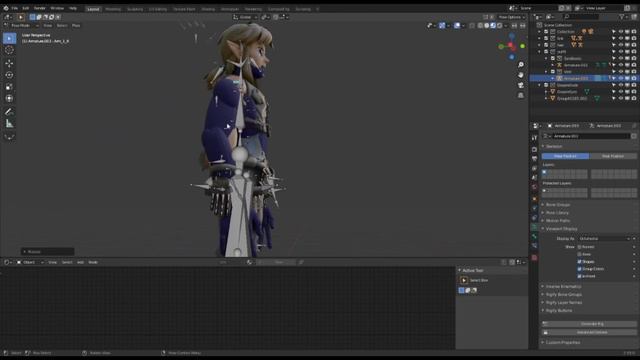Viewport: 640px width, 360px height.
Task: Open the Output properties tab icon
Action: tap(534, 159)
